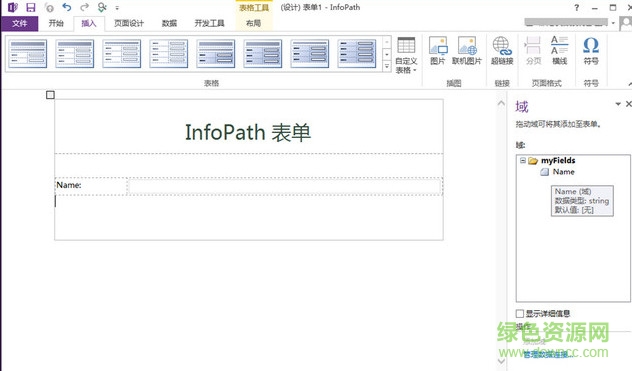The image size is (632, 371).
Task: Insert a horizontal line with the 横线 icon
Action: point(559,51)
